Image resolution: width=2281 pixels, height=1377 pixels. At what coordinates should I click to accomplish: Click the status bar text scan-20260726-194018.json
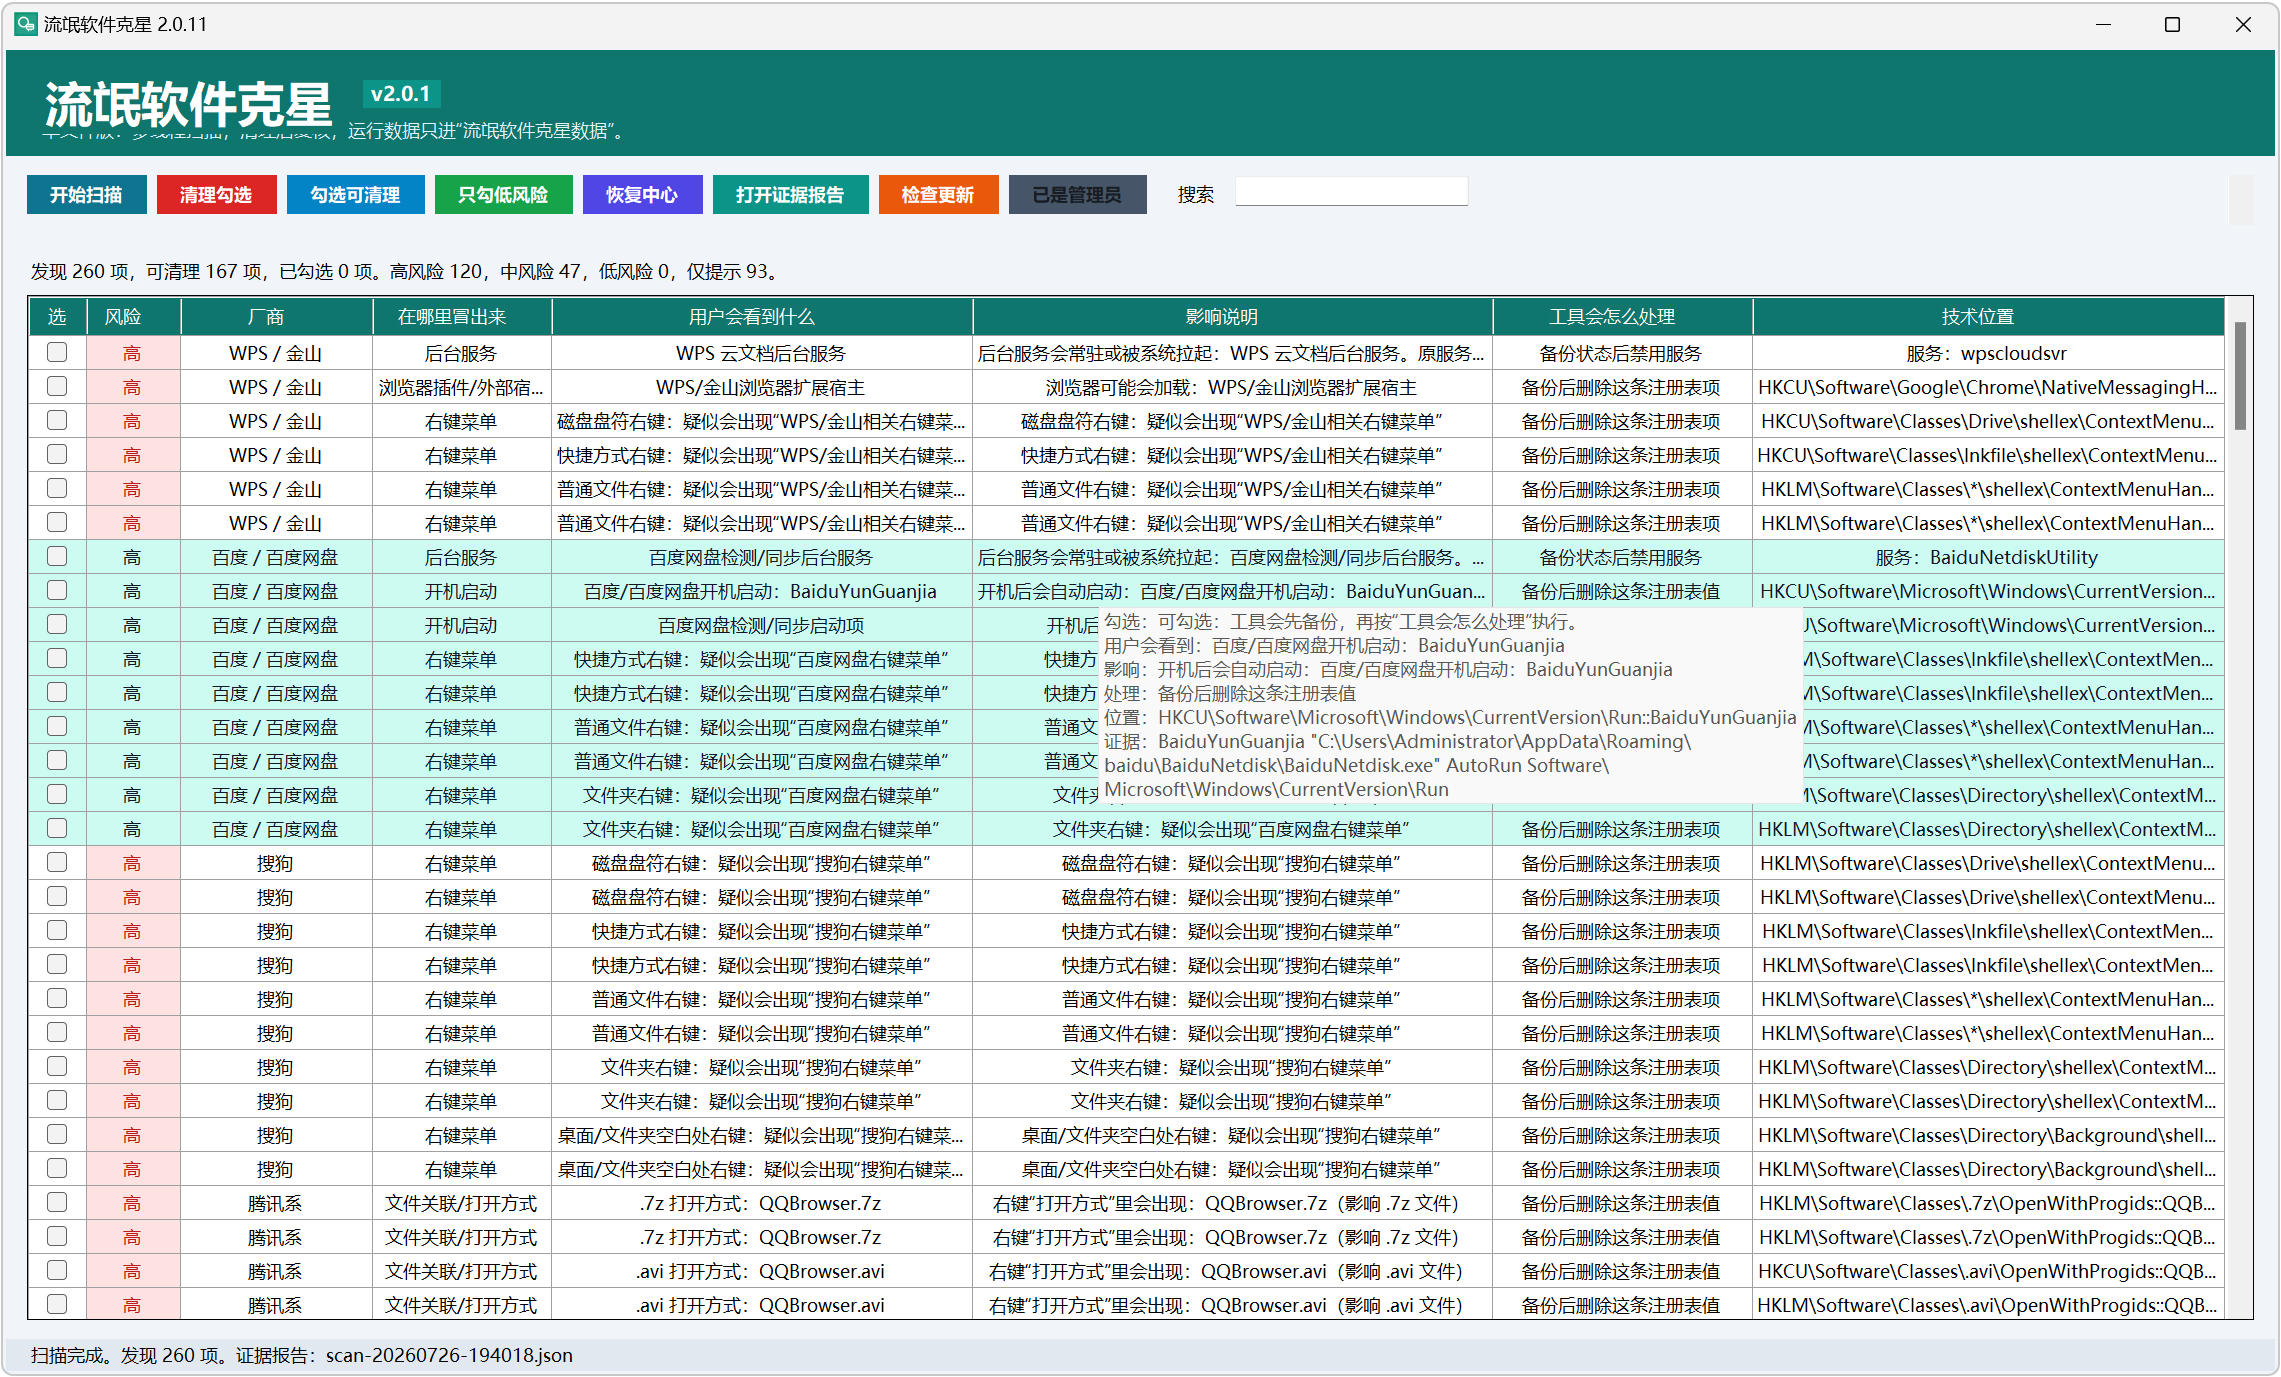[x=449, y=1356]
